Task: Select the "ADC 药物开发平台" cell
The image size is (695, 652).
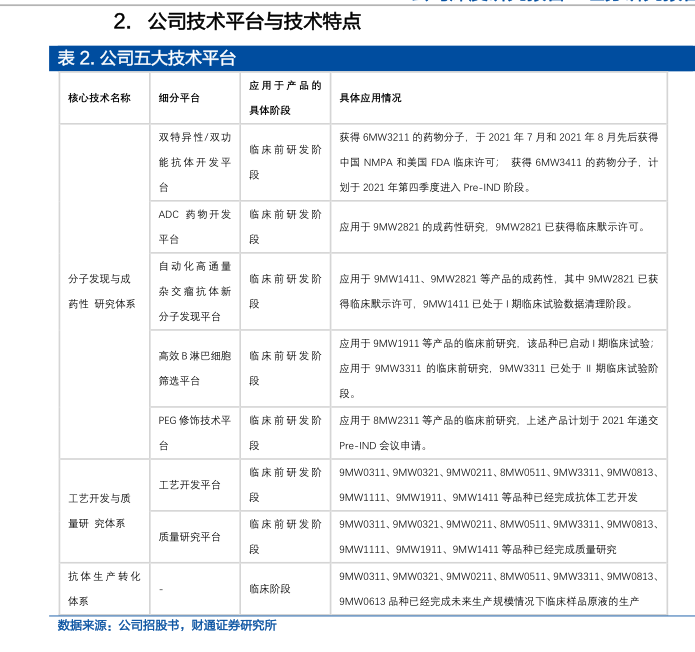Action: tap(194, 226)
